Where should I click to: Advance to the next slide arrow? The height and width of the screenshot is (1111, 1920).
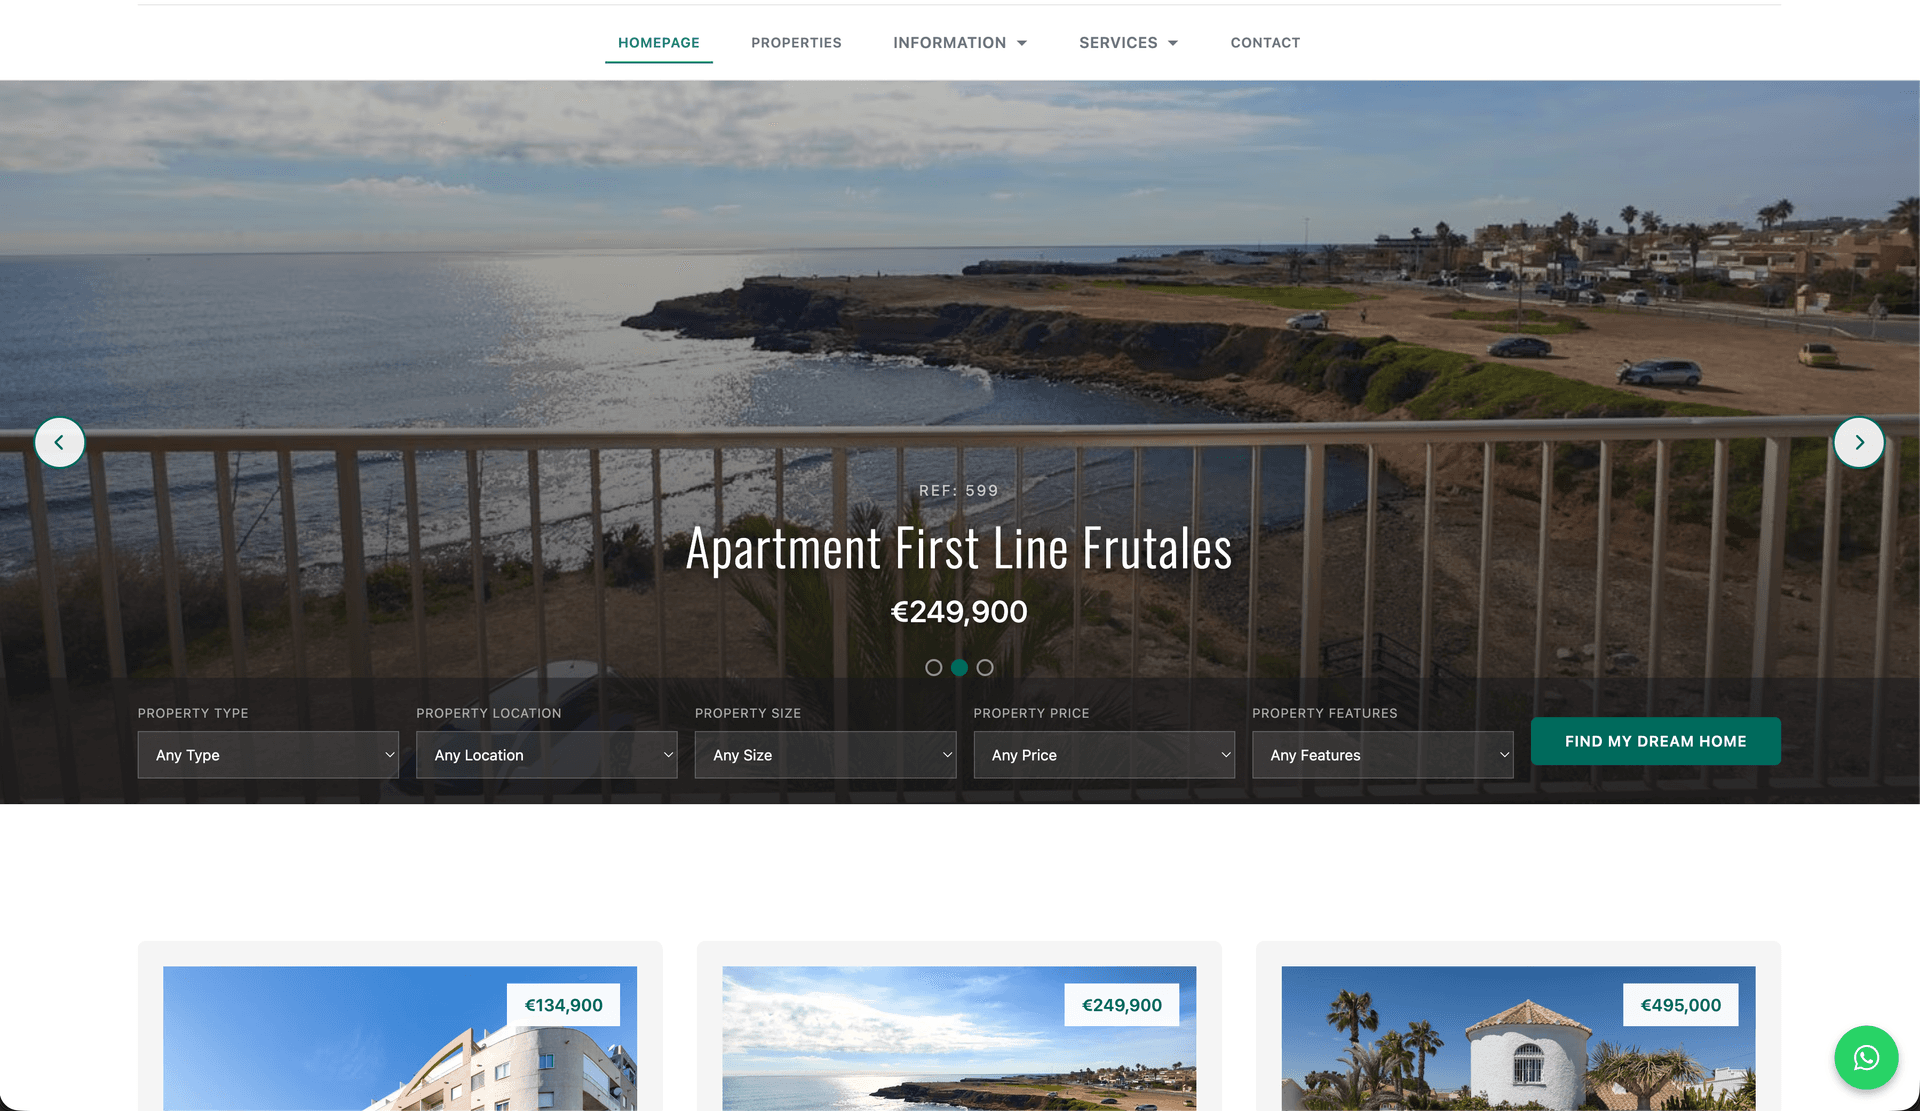coord(1859,442)
